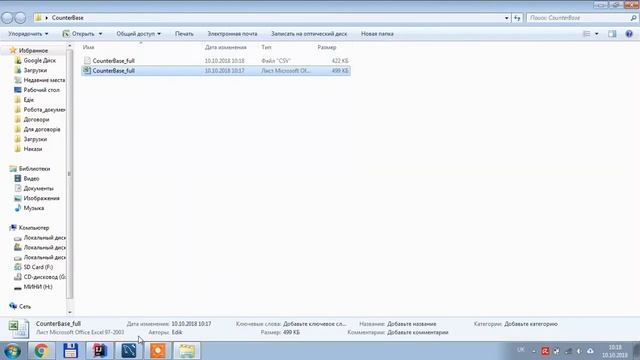Click Печать in the toolbar
640x360 pixels.
pyautogui.click(x=184, y=34)
